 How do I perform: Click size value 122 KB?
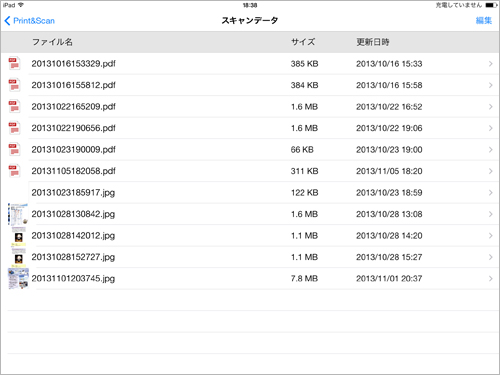pos(304,193)
